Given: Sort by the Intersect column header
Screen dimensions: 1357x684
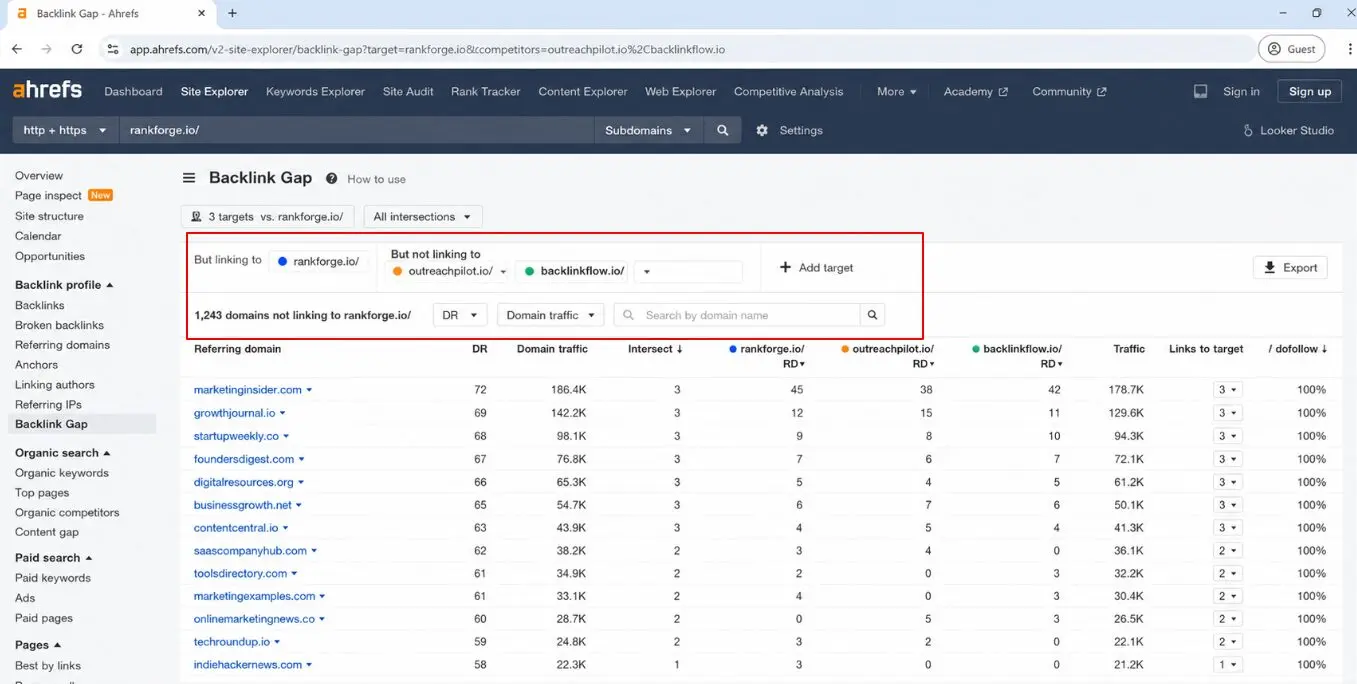Looking at the screenshot, I should click(x=655, y=349).
